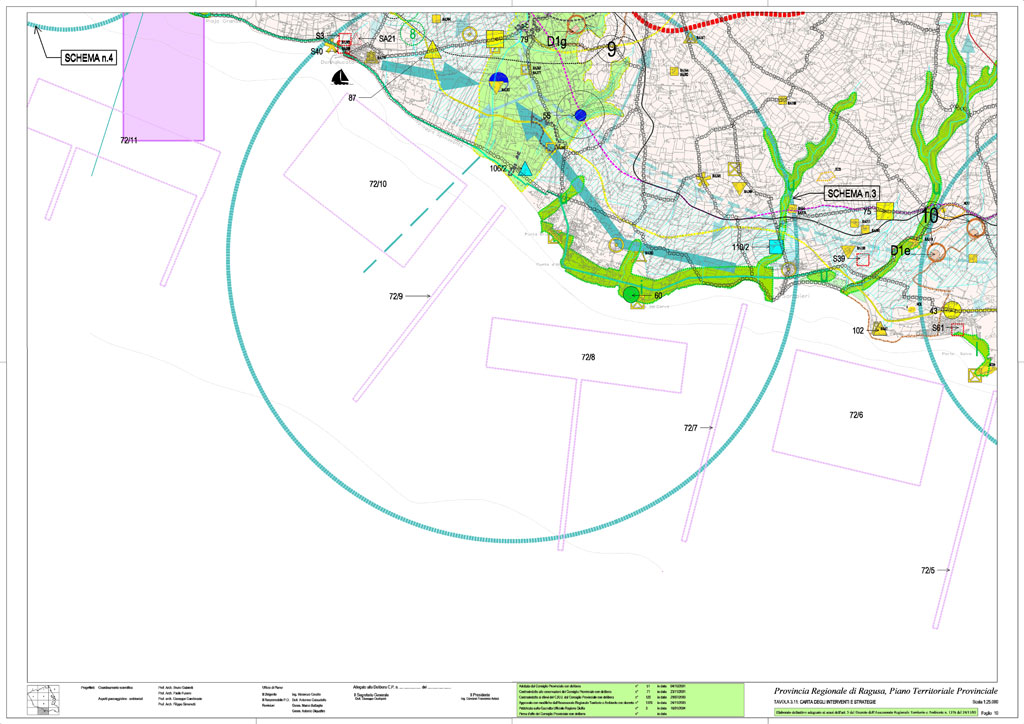Select the 72/8 sea zone label
The width and height of the screenshot is (1024, 724).
588,357
